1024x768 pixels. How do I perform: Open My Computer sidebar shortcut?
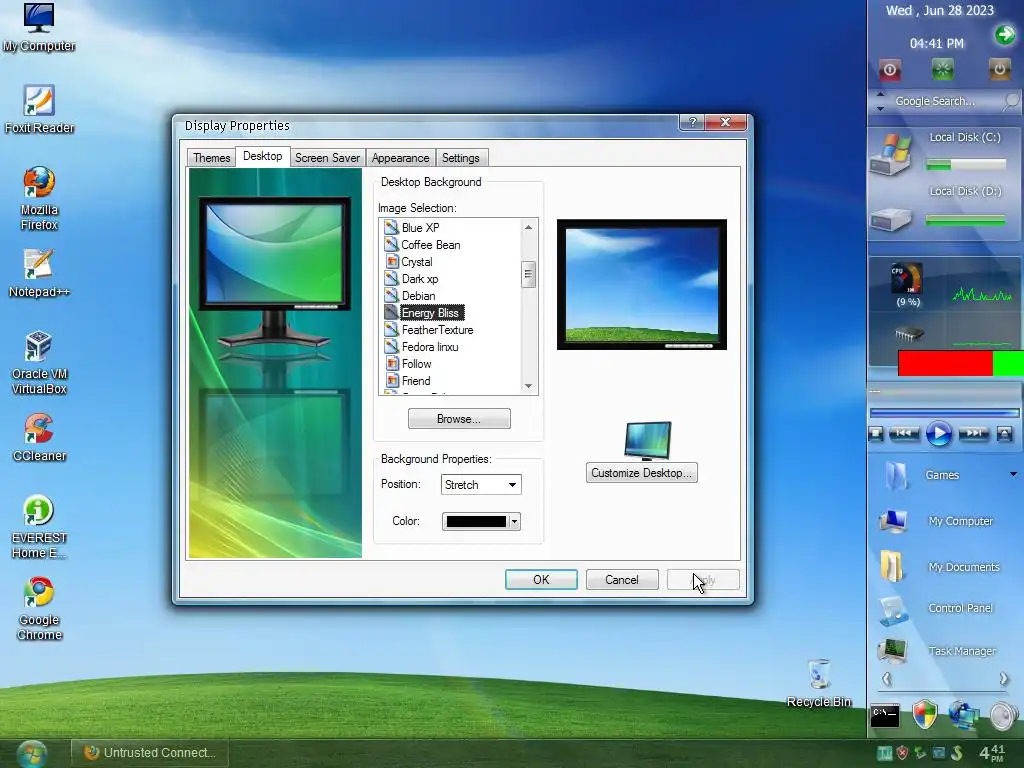click(x=936, y=521)
